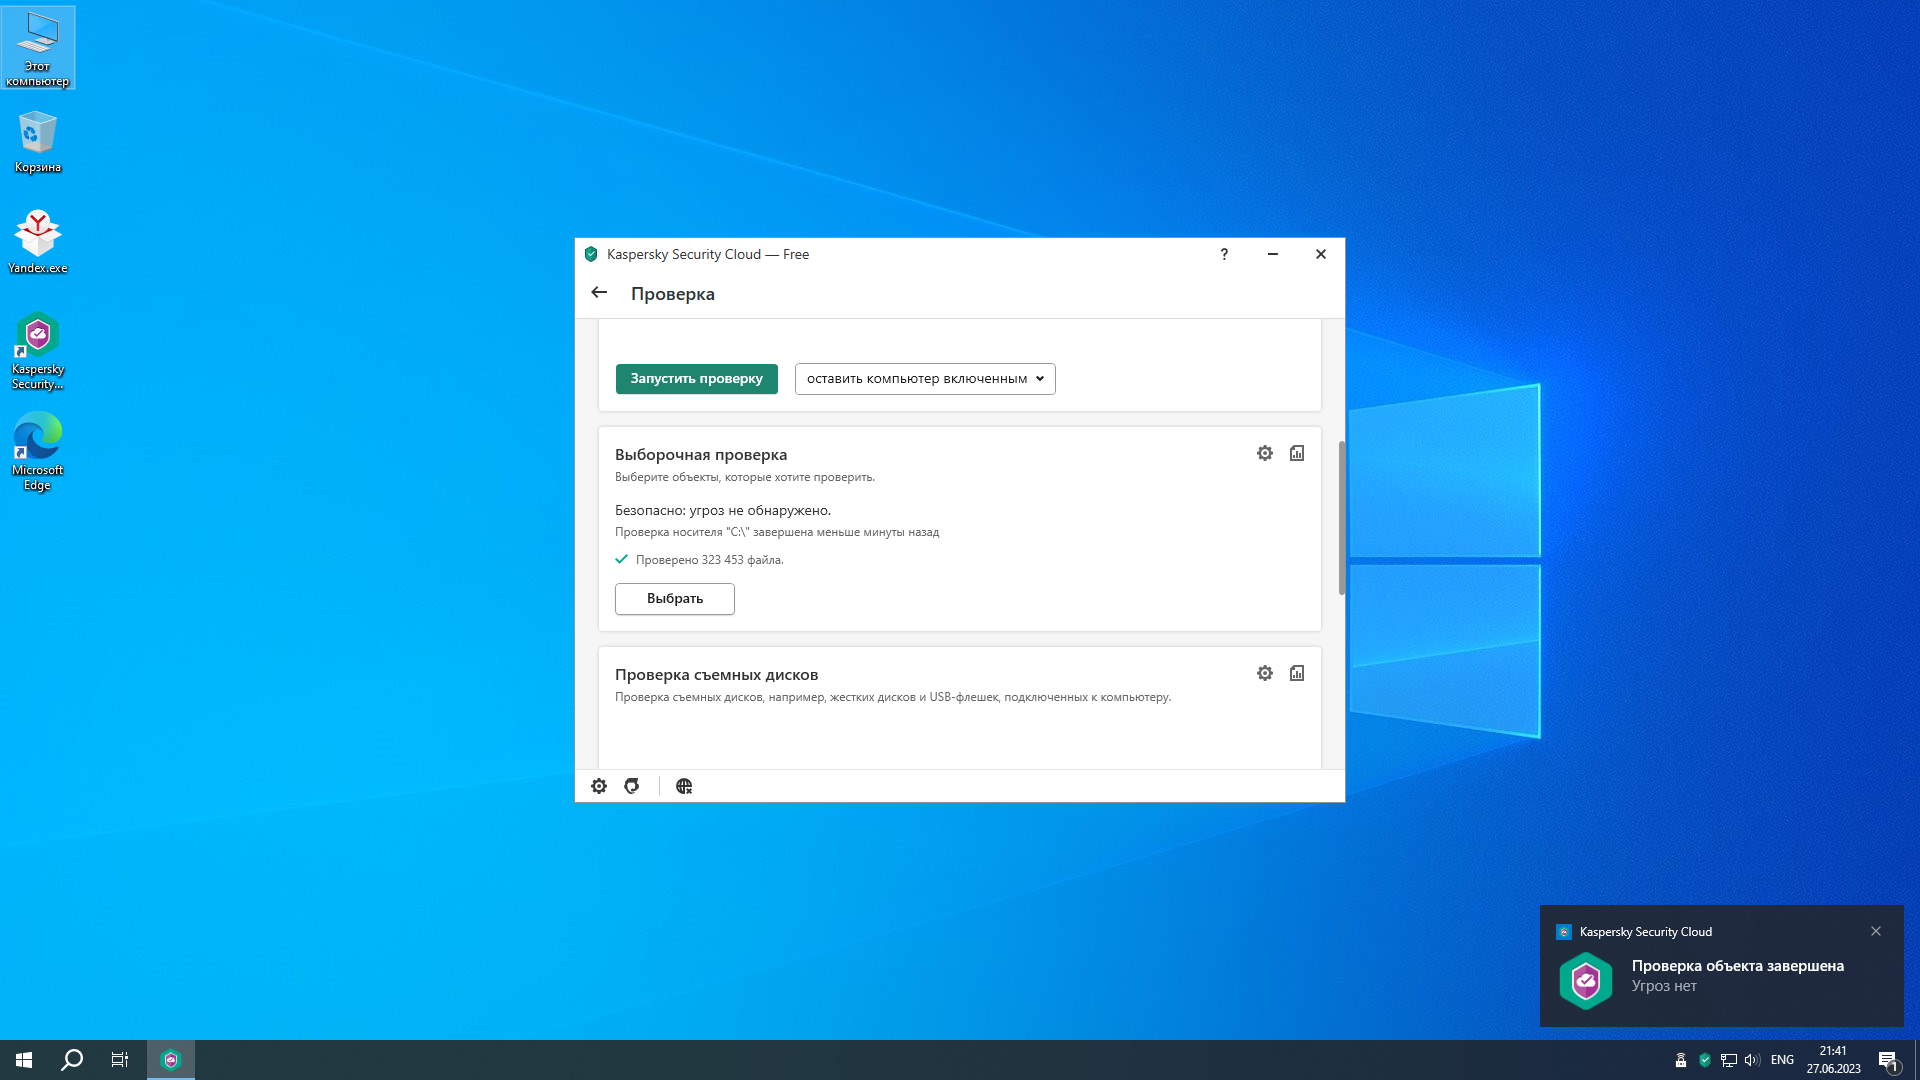Open Windows Start menu

coord(24,1060)
